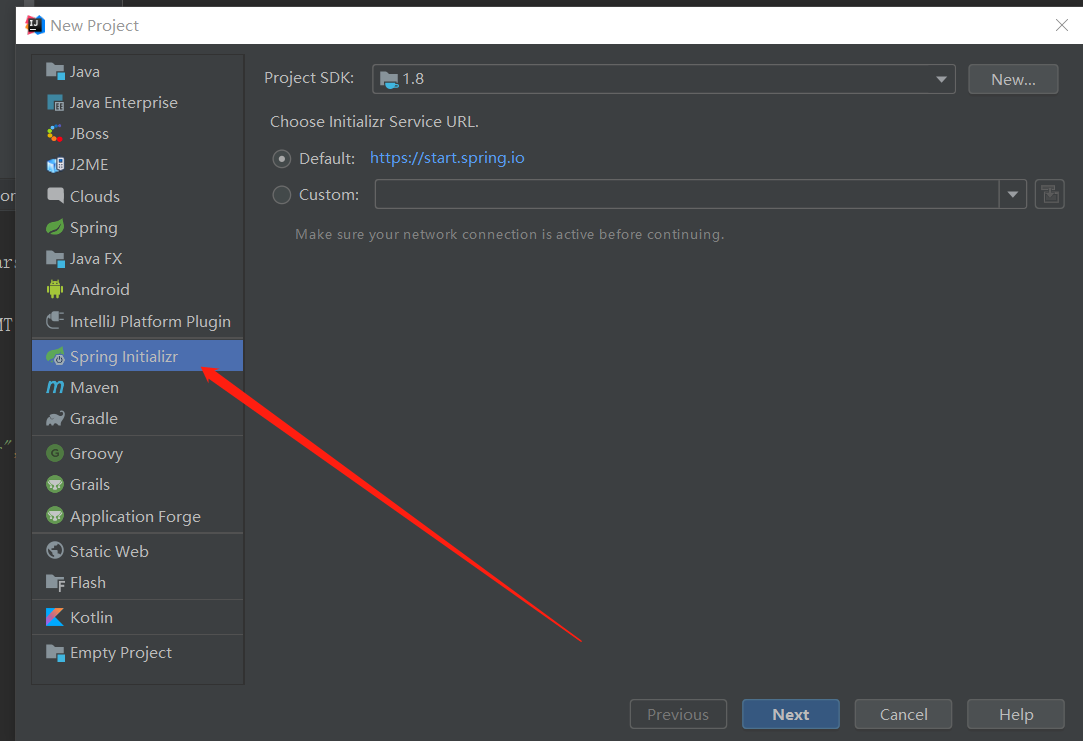Click the IntelliJ Platform Plugin plug icon
1083x741 pixels.
(55, 320)
